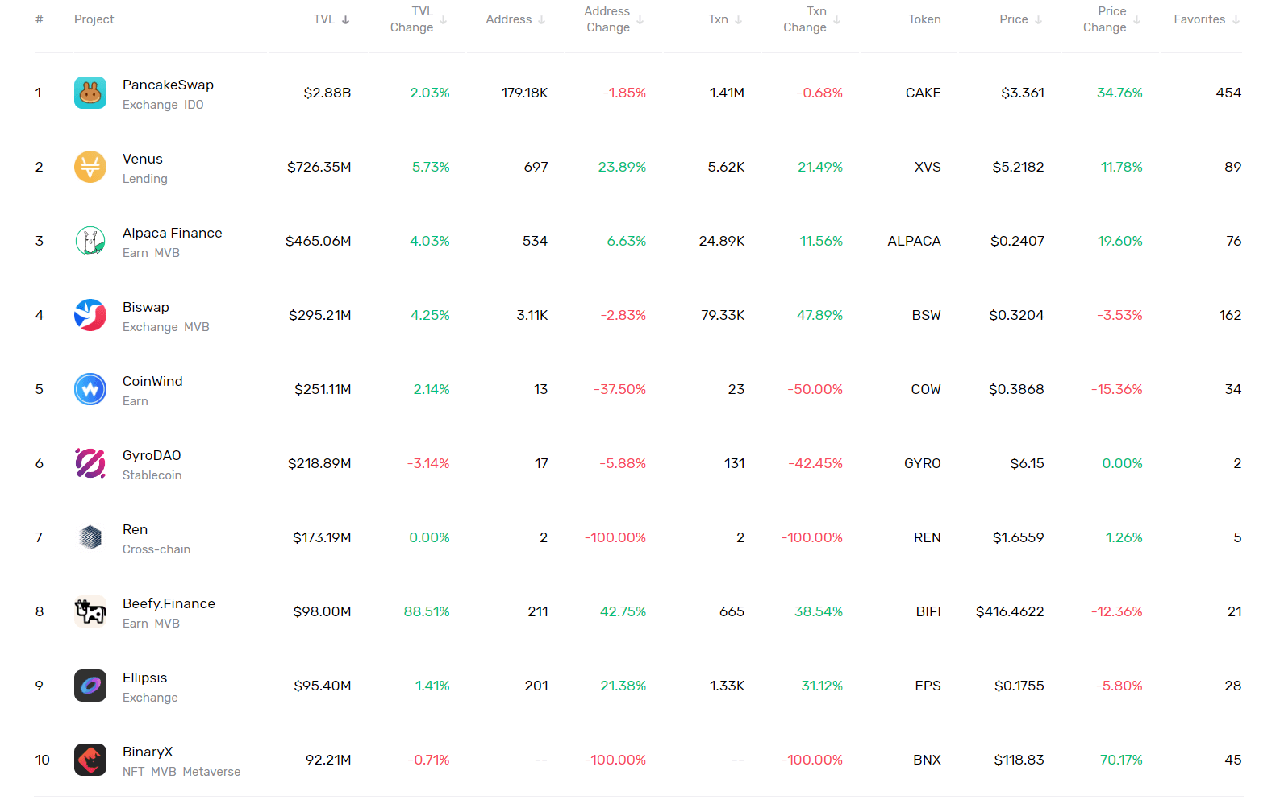Sort by TVL Change column
The image size is (1280, 804).
click(418, 19)
